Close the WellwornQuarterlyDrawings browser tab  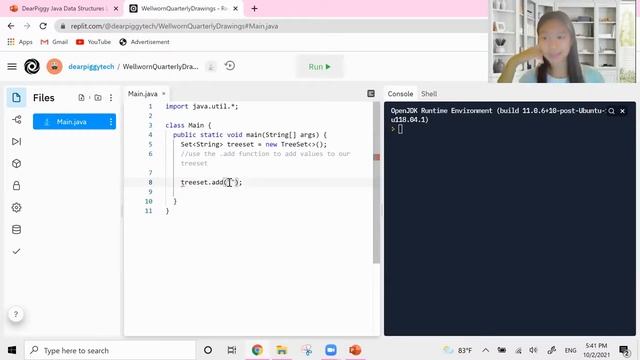coord(236,8)
